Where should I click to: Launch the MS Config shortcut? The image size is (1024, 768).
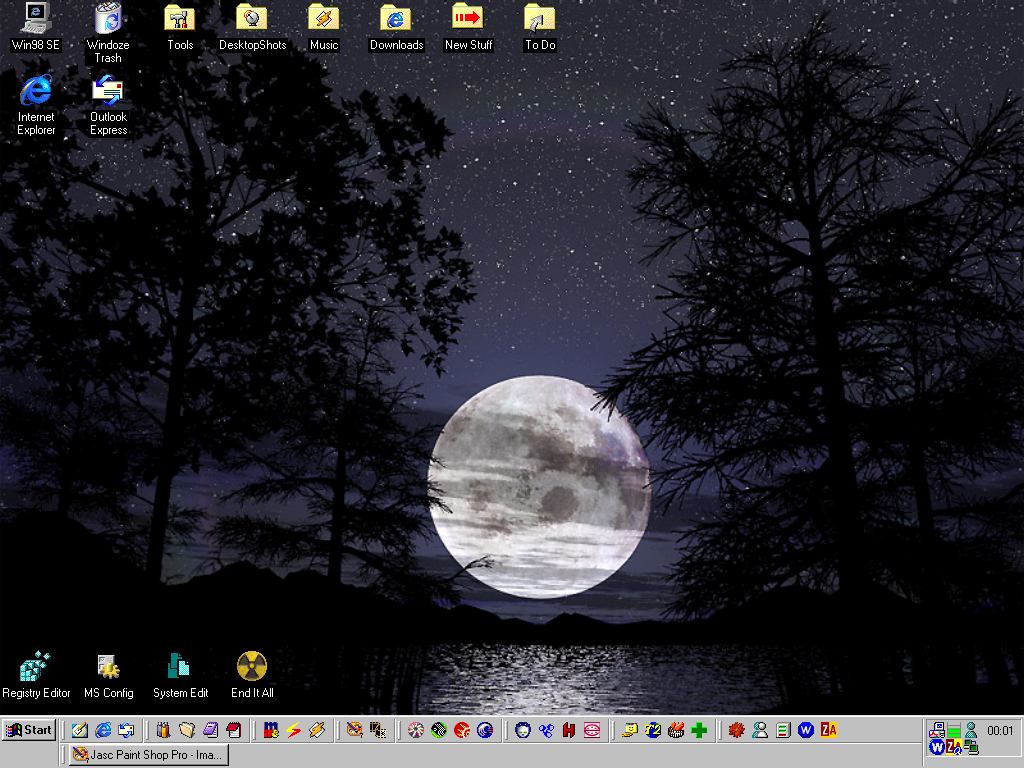pos(108,667)
